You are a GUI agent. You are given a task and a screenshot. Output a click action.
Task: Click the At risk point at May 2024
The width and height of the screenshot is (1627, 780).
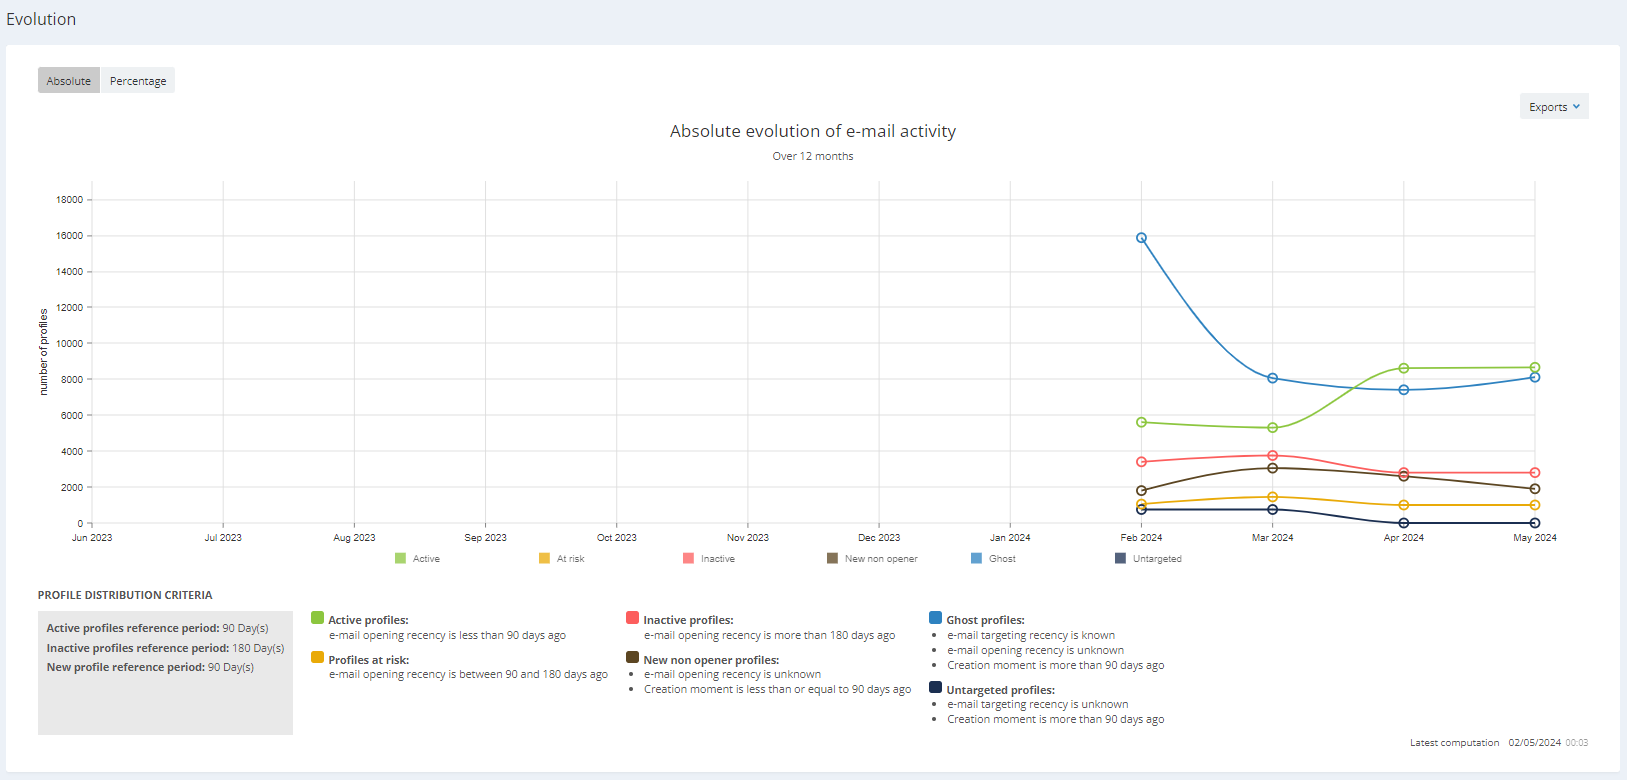1535,505
